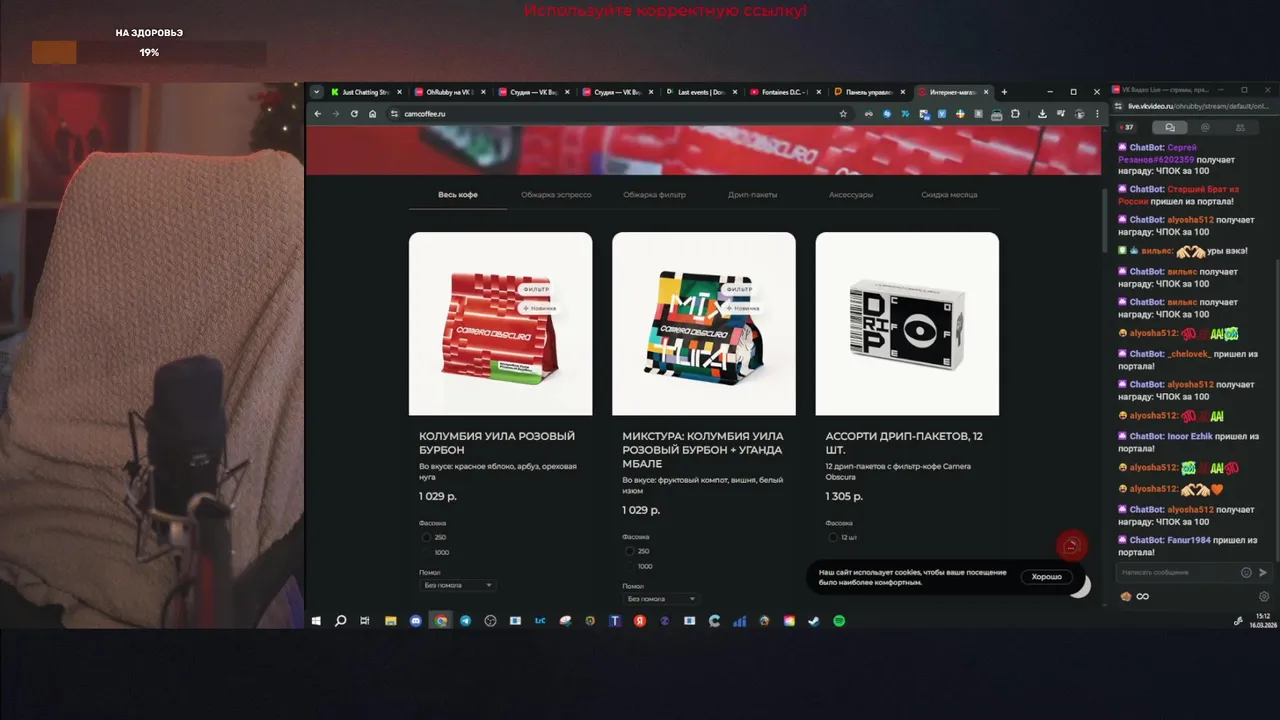The width and height of the screenshot is (1280, 720).
Task: Open Chrome extensions puzzle icon
Action: pos(1017,114)
